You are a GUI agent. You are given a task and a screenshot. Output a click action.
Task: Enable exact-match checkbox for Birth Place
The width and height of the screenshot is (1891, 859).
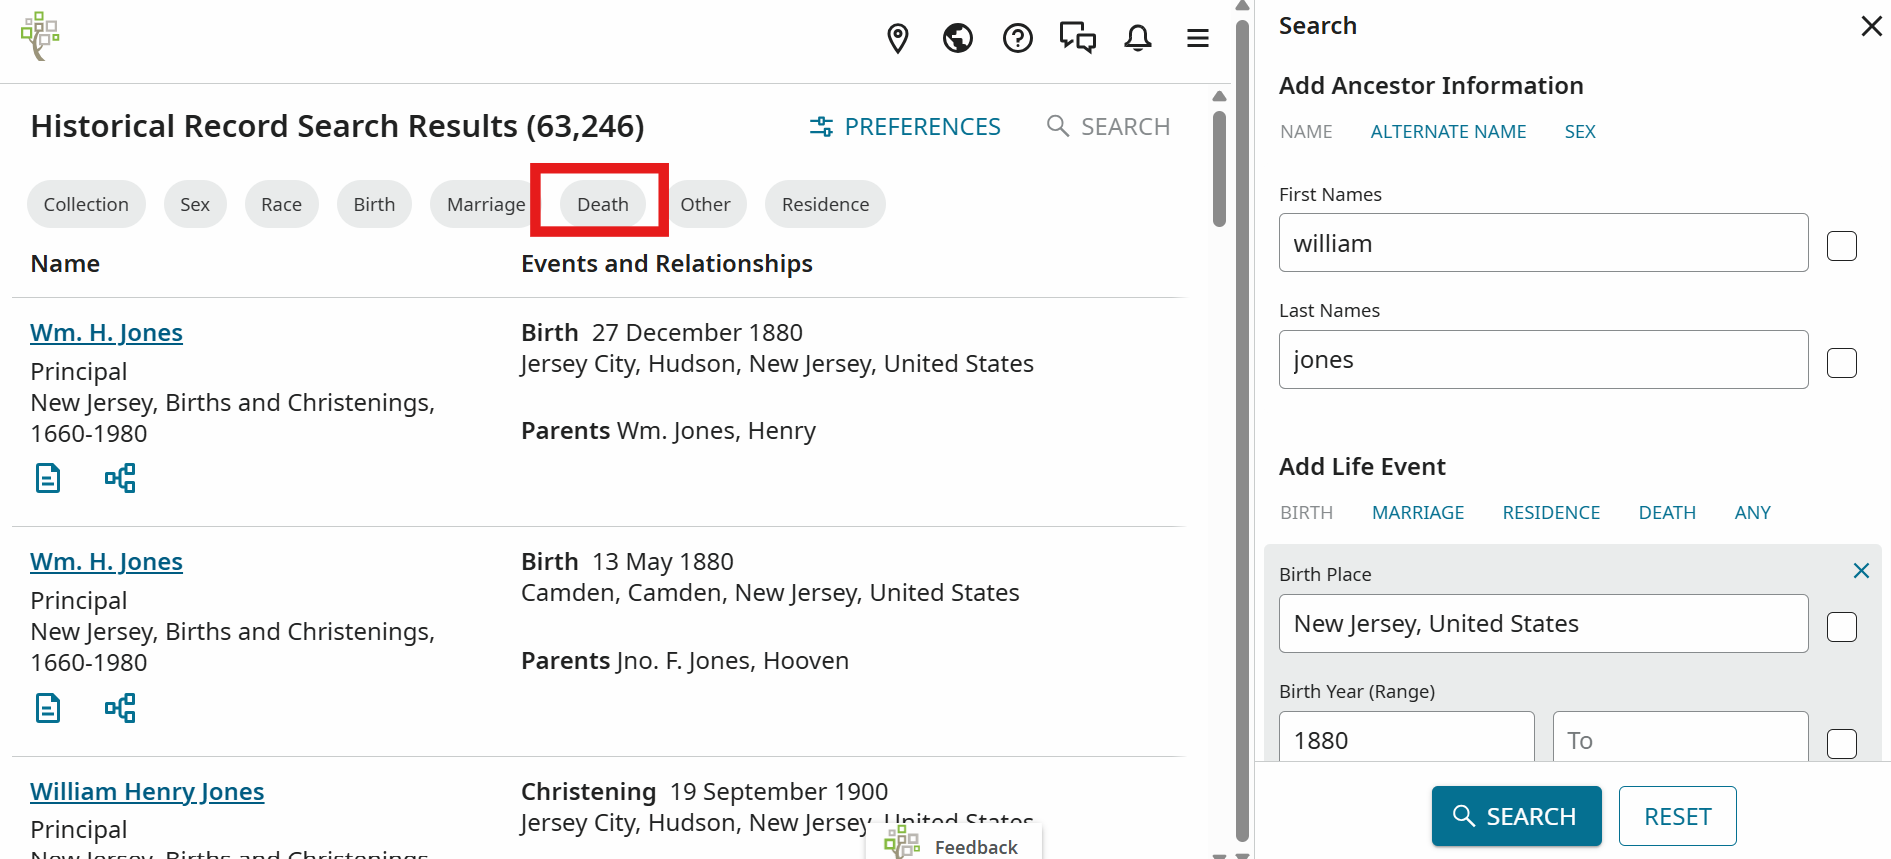[x=1841, y=627]
